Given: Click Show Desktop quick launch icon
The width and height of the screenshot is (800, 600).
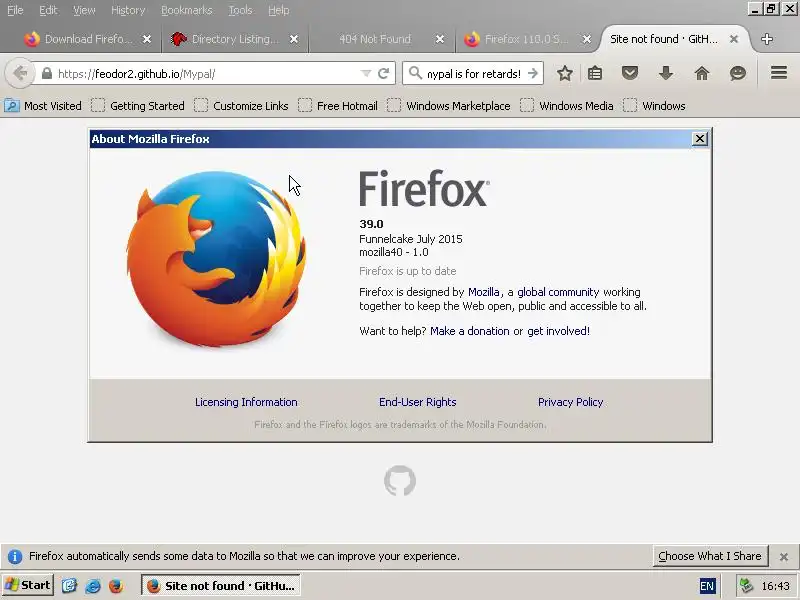Looking at the screenshot, I should pos(69,585).
